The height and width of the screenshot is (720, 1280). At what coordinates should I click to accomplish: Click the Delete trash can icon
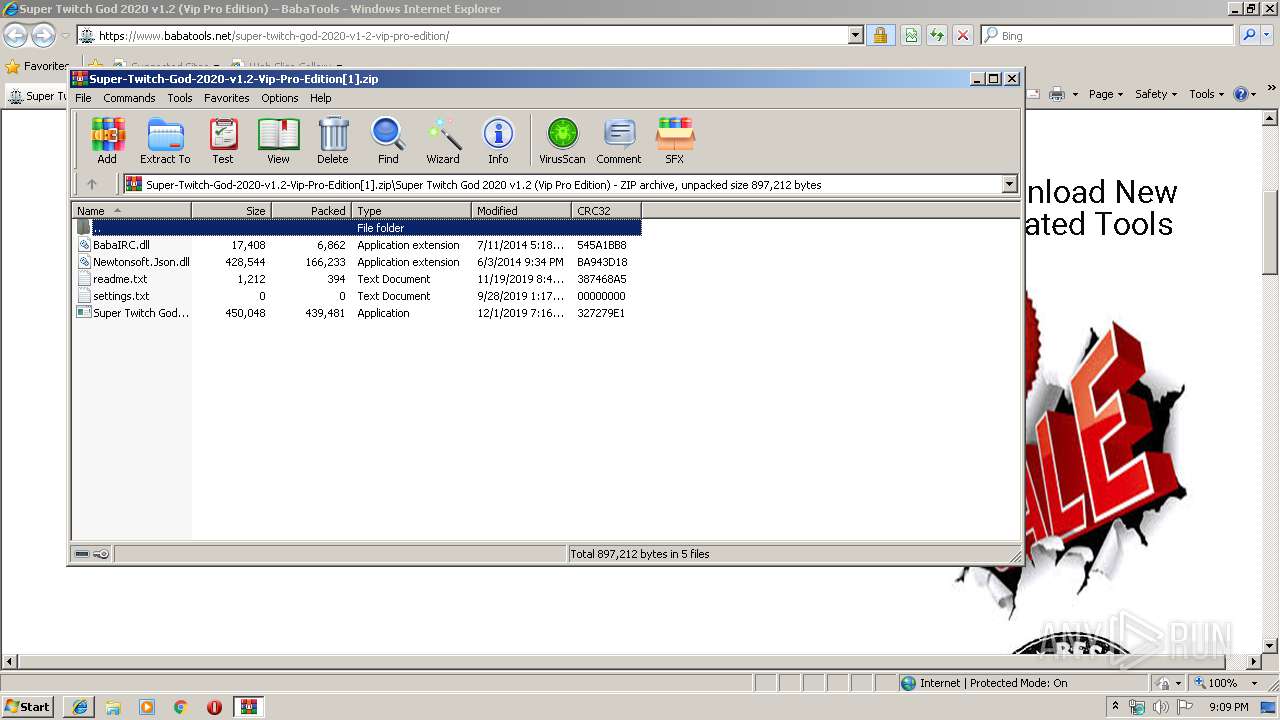[x=333, y=140]
